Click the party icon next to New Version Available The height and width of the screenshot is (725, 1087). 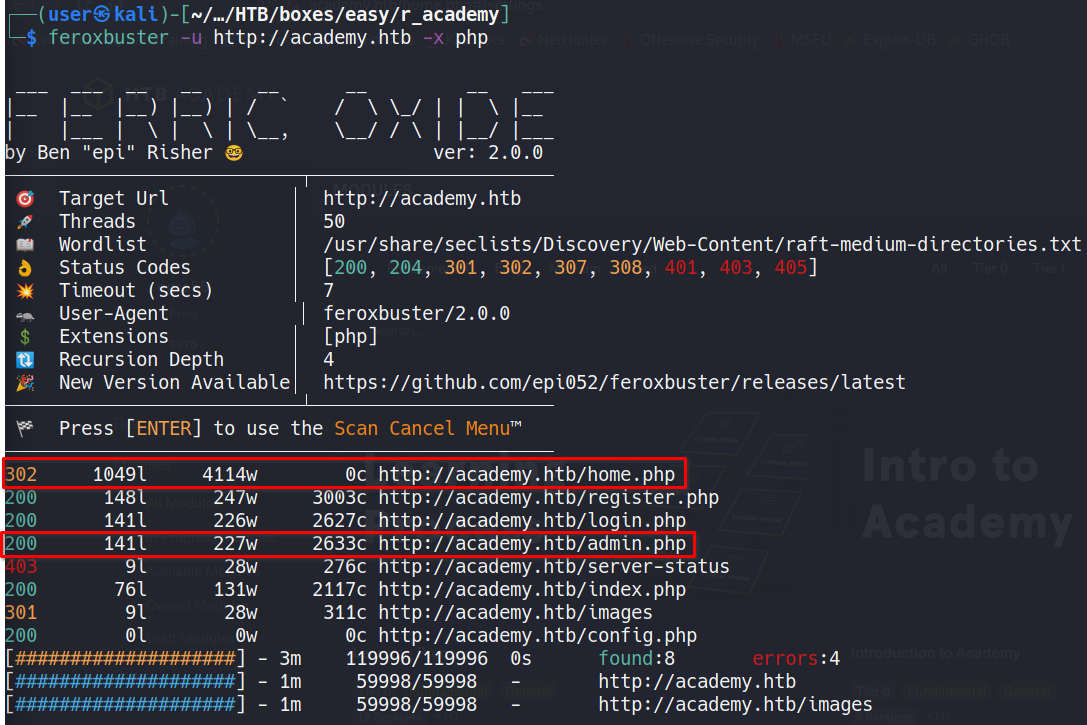pyautogui.click(x=25, y=383)
